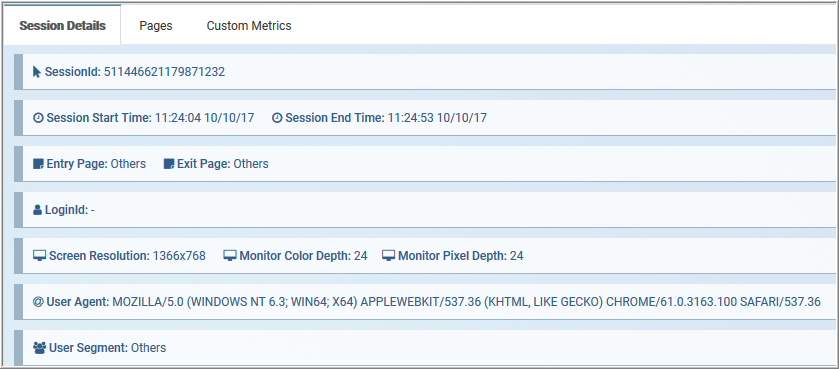This screenshot has width=839, height=369.
Task: Open the Custom Metrics tab
Action: 249,26
